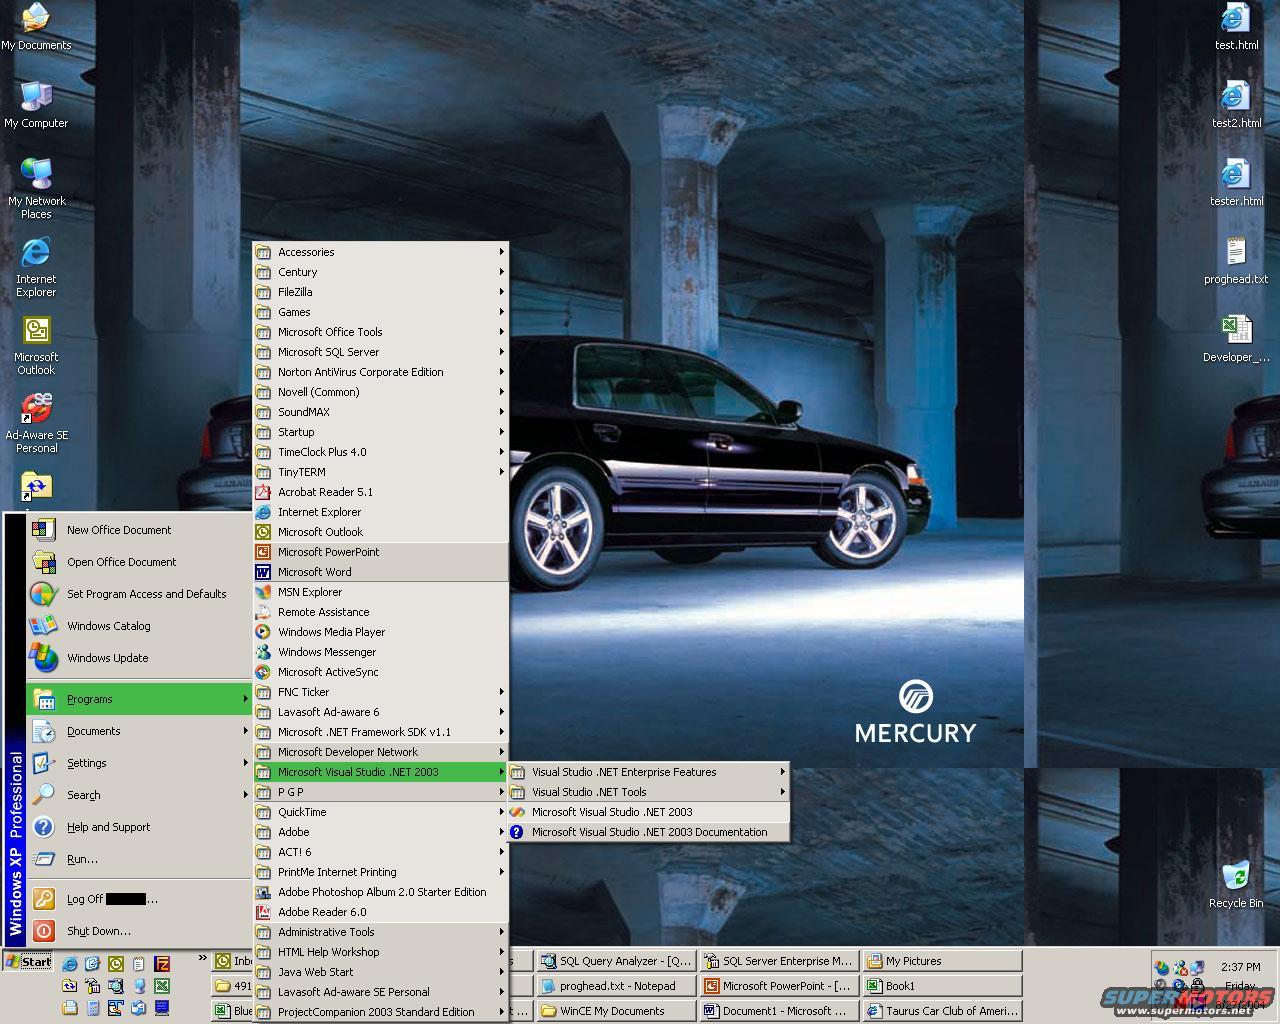The width and height of the screenshot is (1280, 1024).
Task: Switch to proghead.txt Notepad taskbar button
Action: coord(615,986)
